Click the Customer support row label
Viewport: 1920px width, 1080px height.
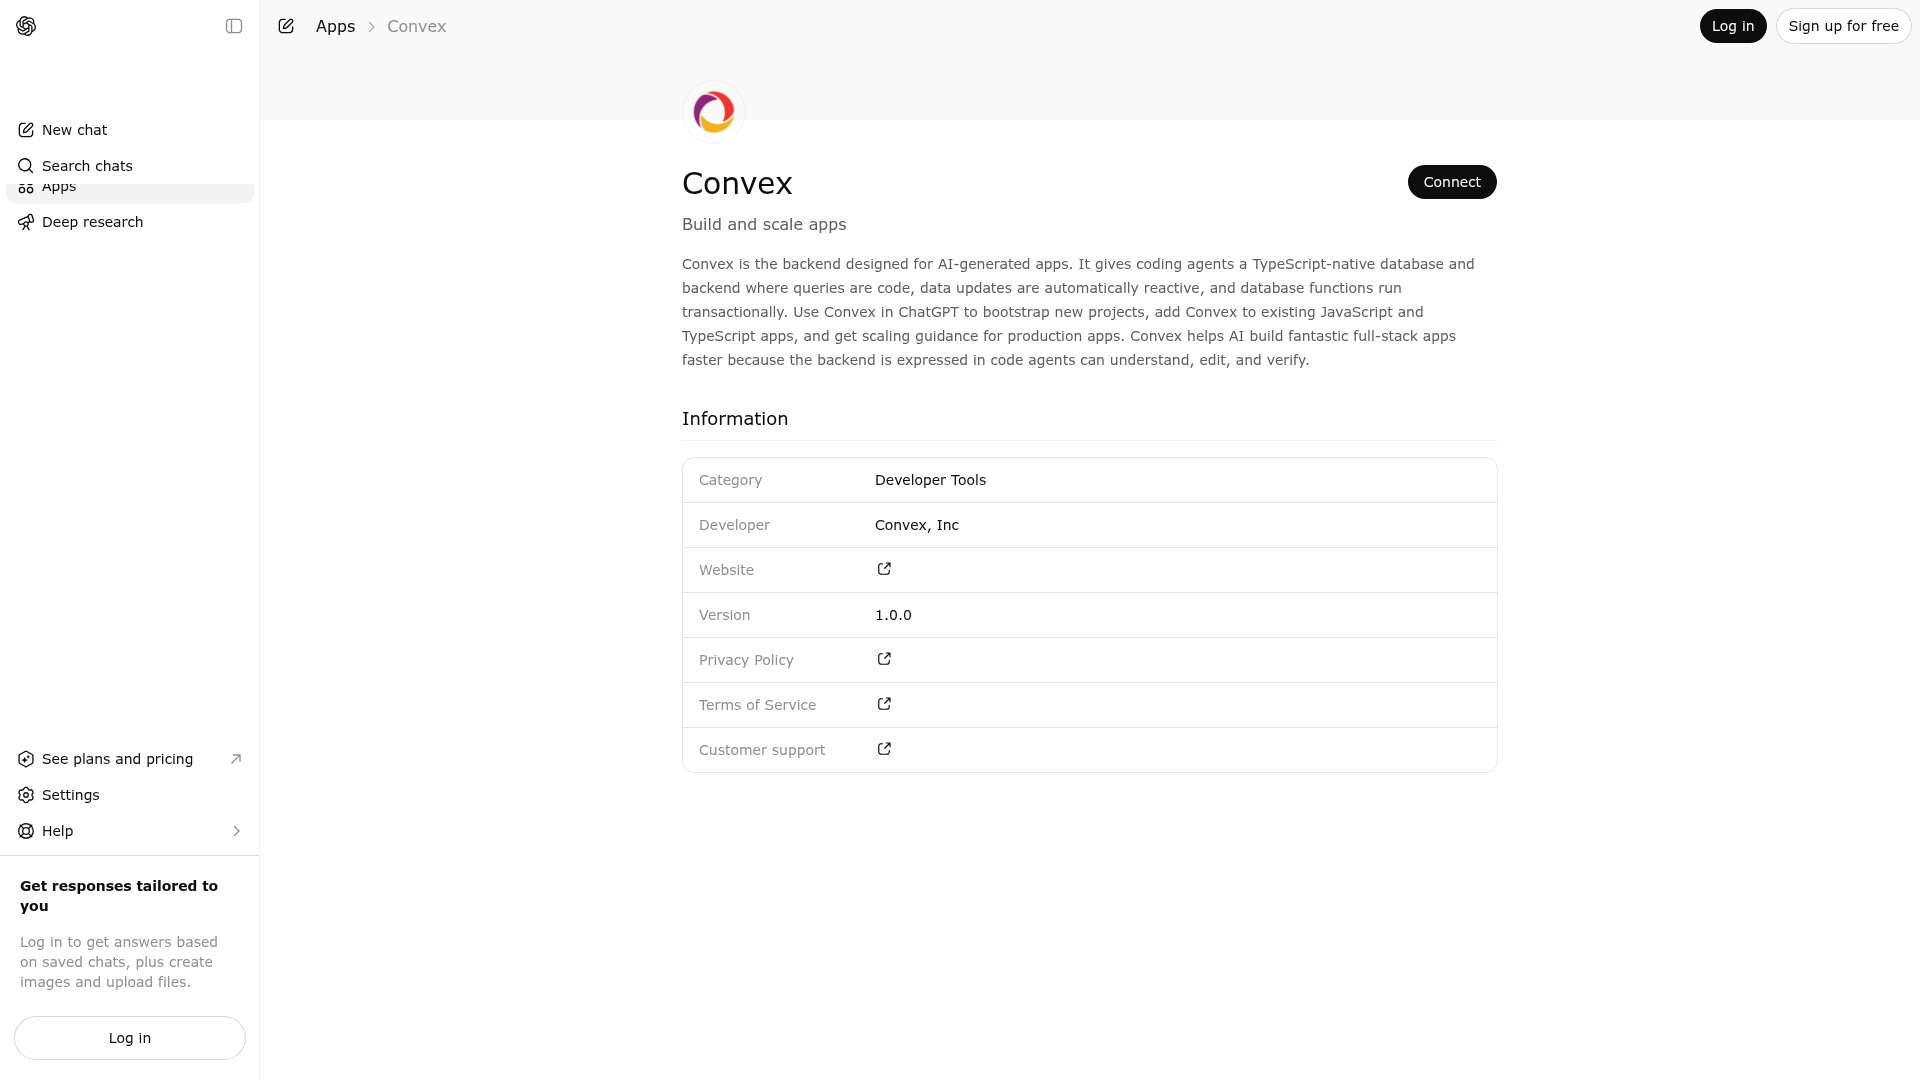click(762, 750)
